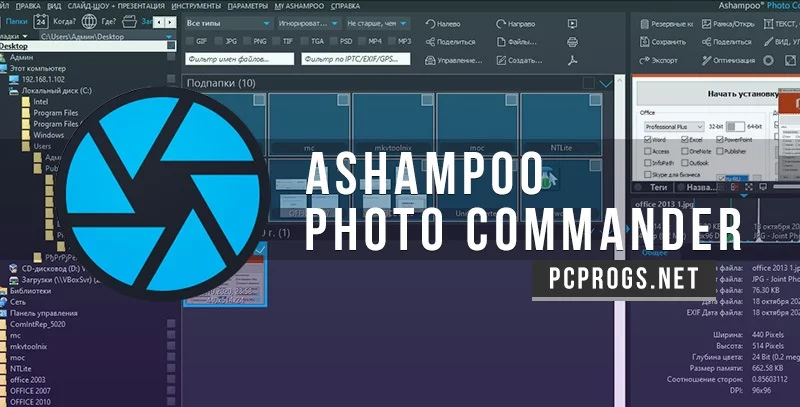The height and width of the screenshot is (407, 800).
Task: Click the Фильтр по IPTC/EXIF/GPS field
Action: [x=356, y=59]
